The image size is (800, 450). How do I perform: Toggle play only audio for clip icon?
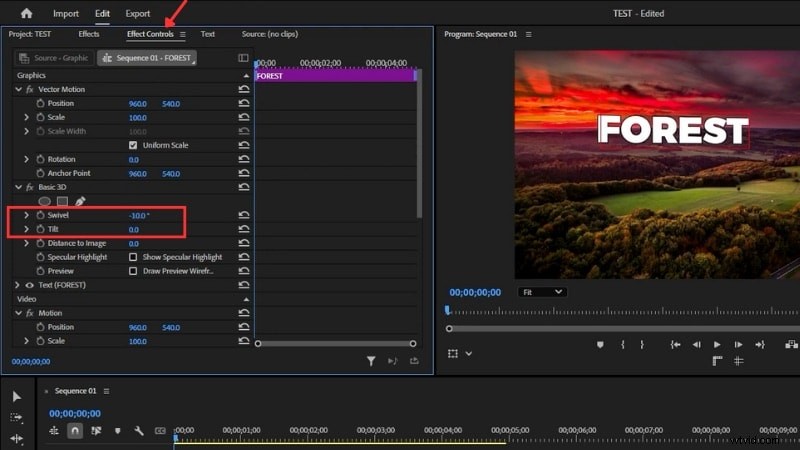pos(392,361)
